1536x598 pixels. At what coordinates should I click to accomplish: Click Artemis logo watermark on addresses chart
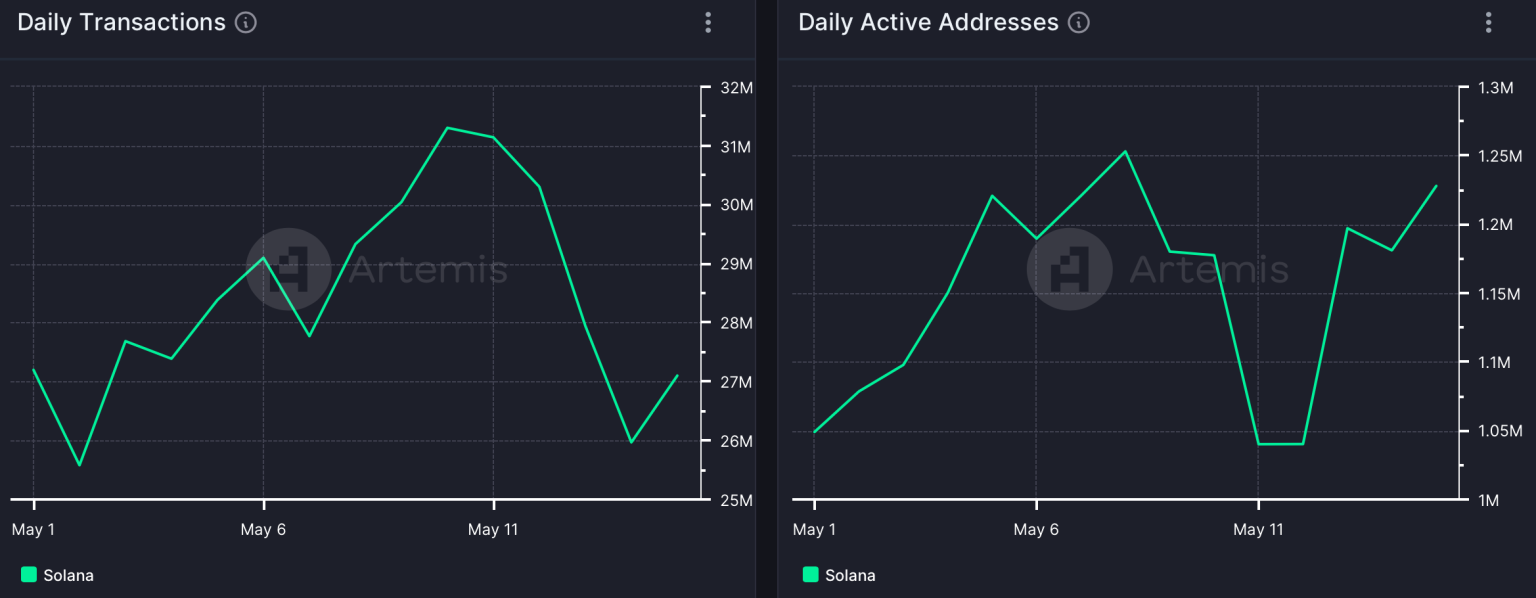pos(1070,269)
